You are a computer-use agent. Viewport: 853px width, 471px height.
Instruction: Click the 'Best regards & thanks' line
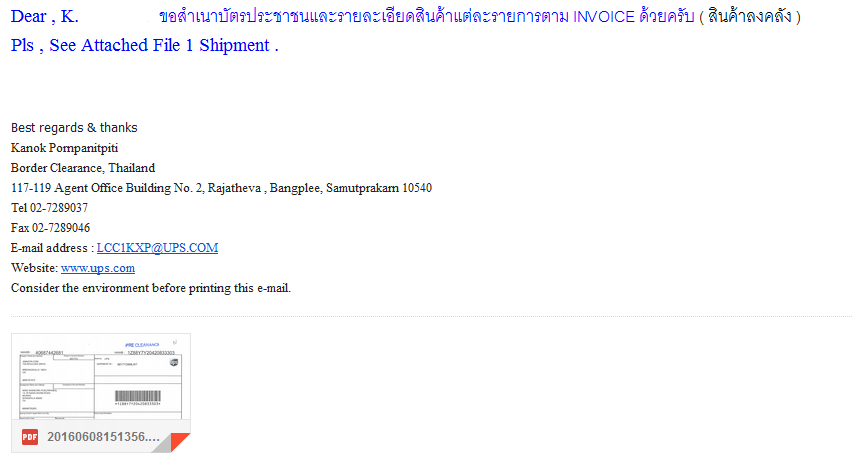pyautogui.click(x=74, y=128)
